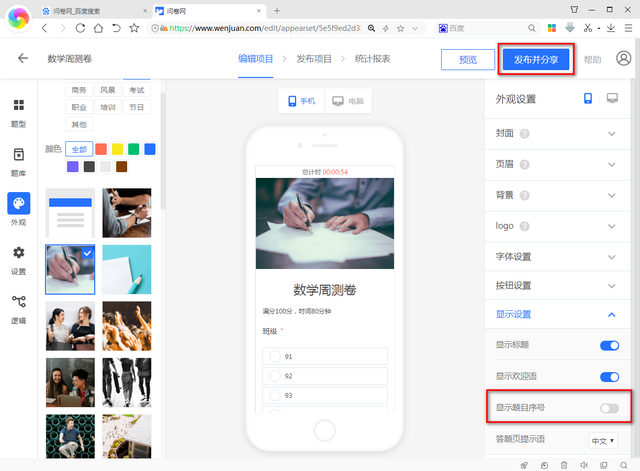Click the lightning speed-mode icon in address bar

coord(386,28)
